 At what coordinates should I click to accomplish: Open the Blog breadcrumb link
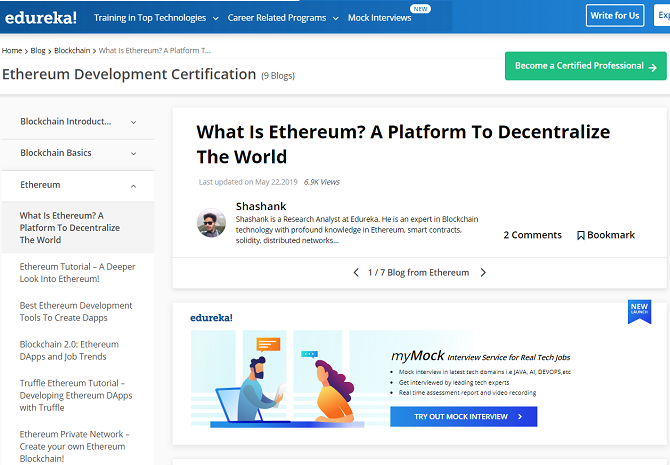tap(38, 50)
